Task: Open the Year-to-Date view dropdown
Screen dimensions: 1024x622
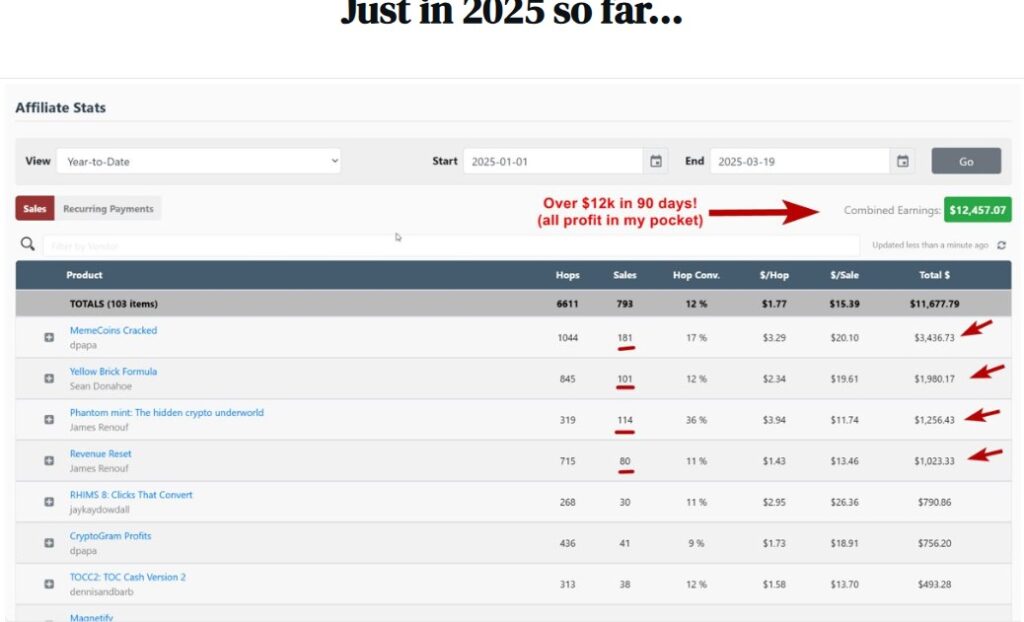Action: (x=197, y=161)
